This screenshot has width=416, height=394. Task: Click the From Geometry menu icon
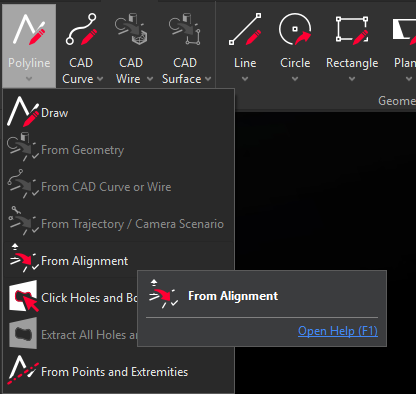tap(23, 147)
